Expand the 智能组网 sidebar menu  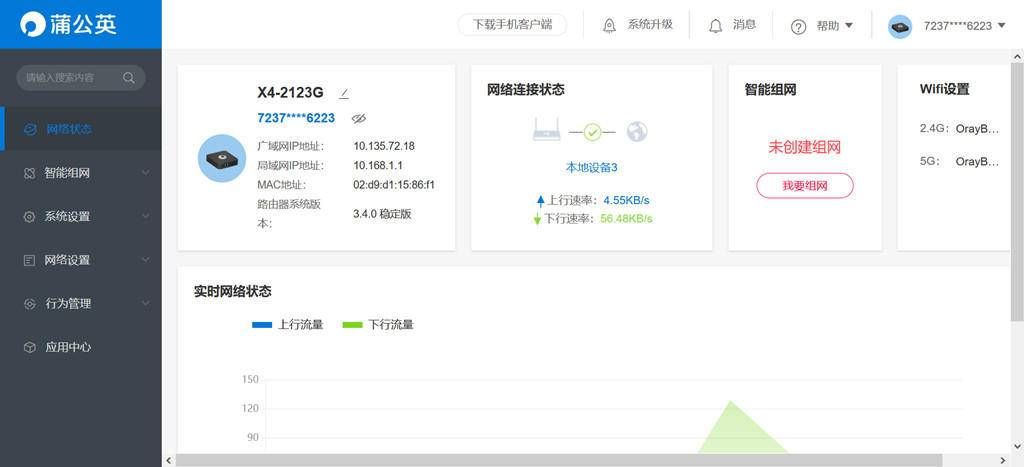81,173
